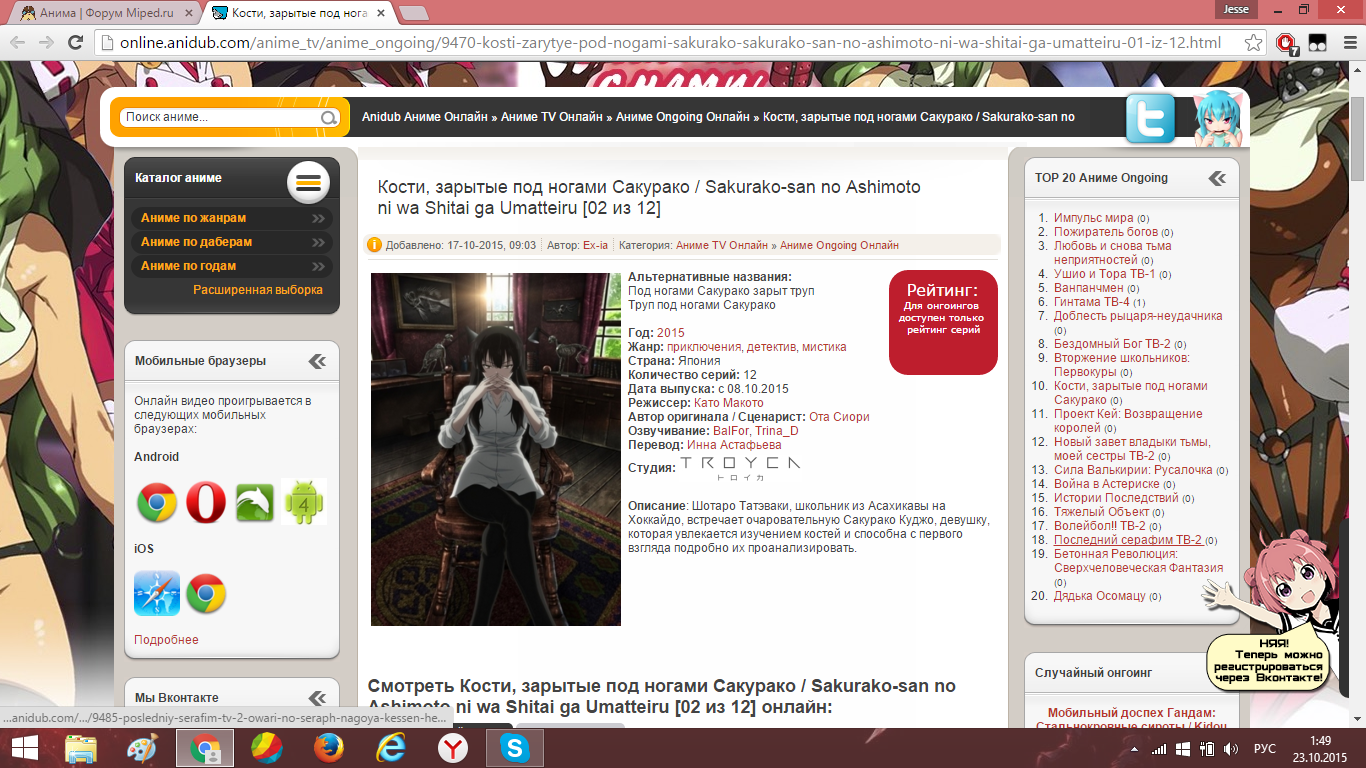Open Internet Explorer from the taskbar
Image resolution: width=1366 pixels, height=768 pixels.
[x=390, y=748]
